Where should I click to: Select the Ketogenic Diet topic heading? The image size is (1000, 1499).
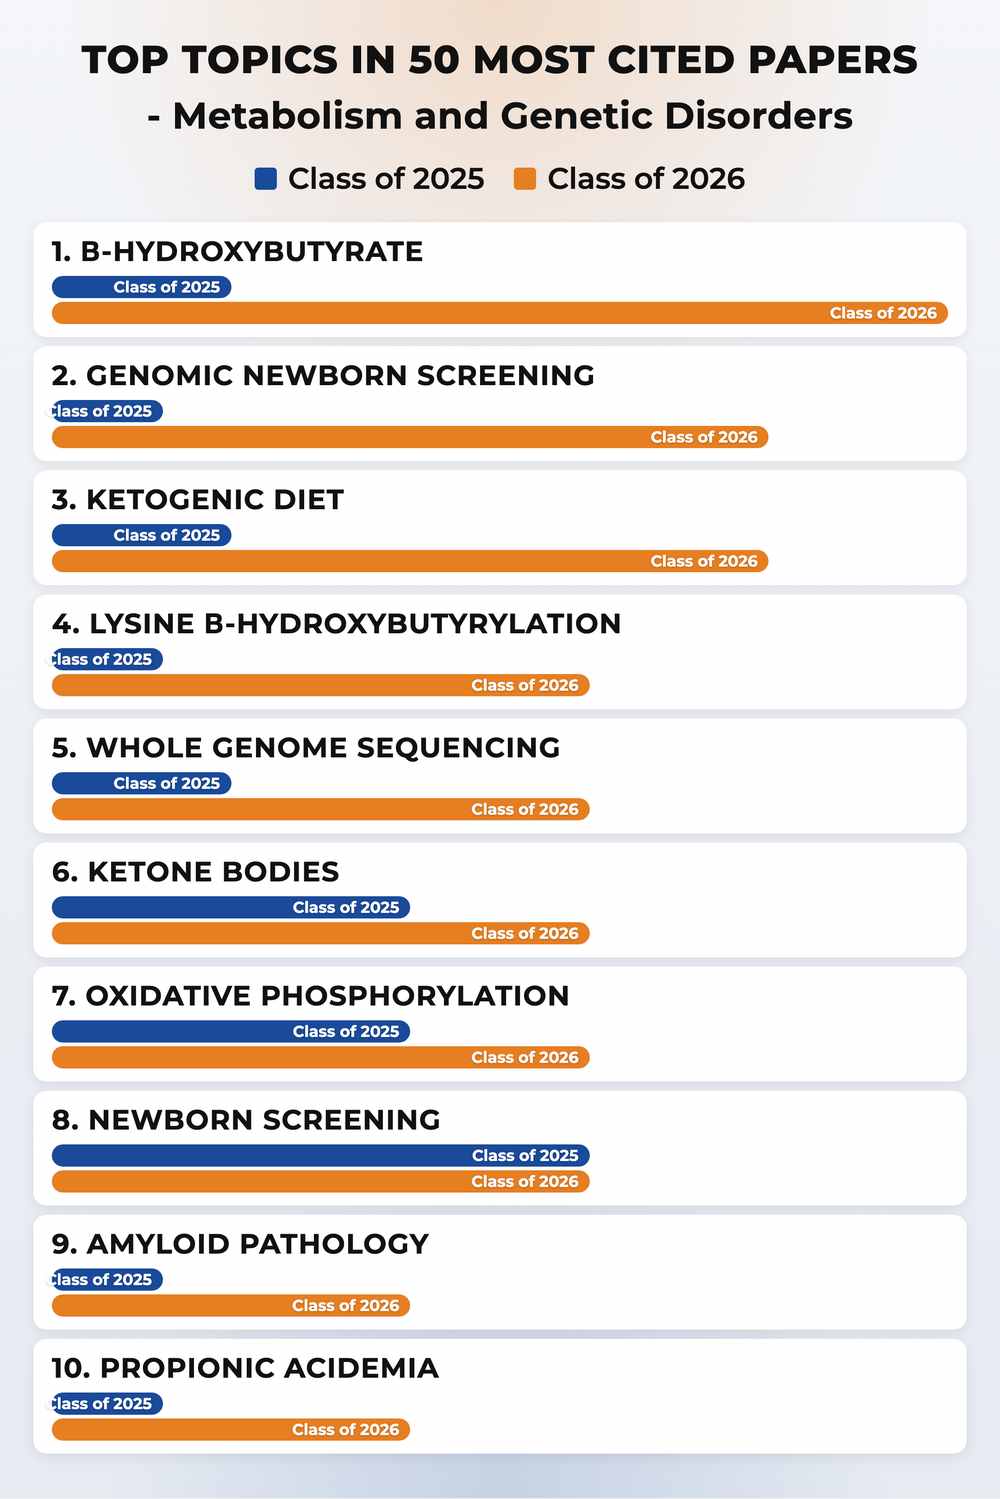pos(198,499)
